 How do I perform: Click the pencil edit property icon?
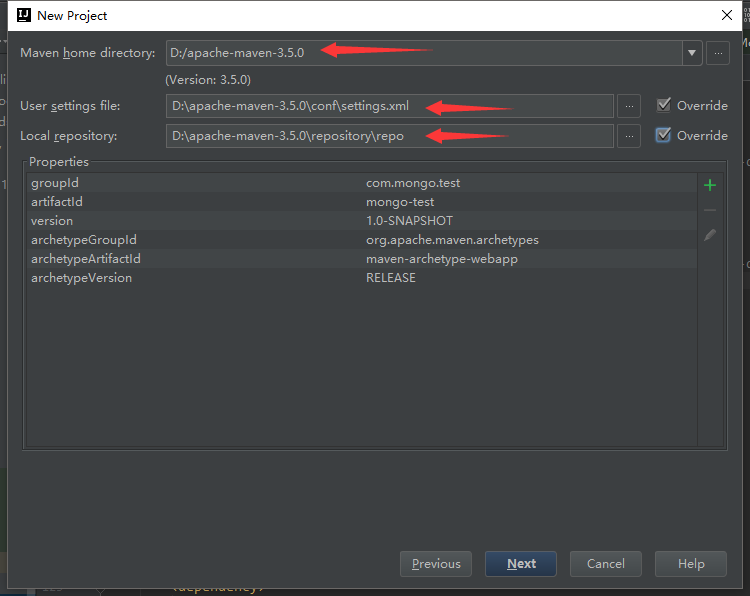(710, 235)
